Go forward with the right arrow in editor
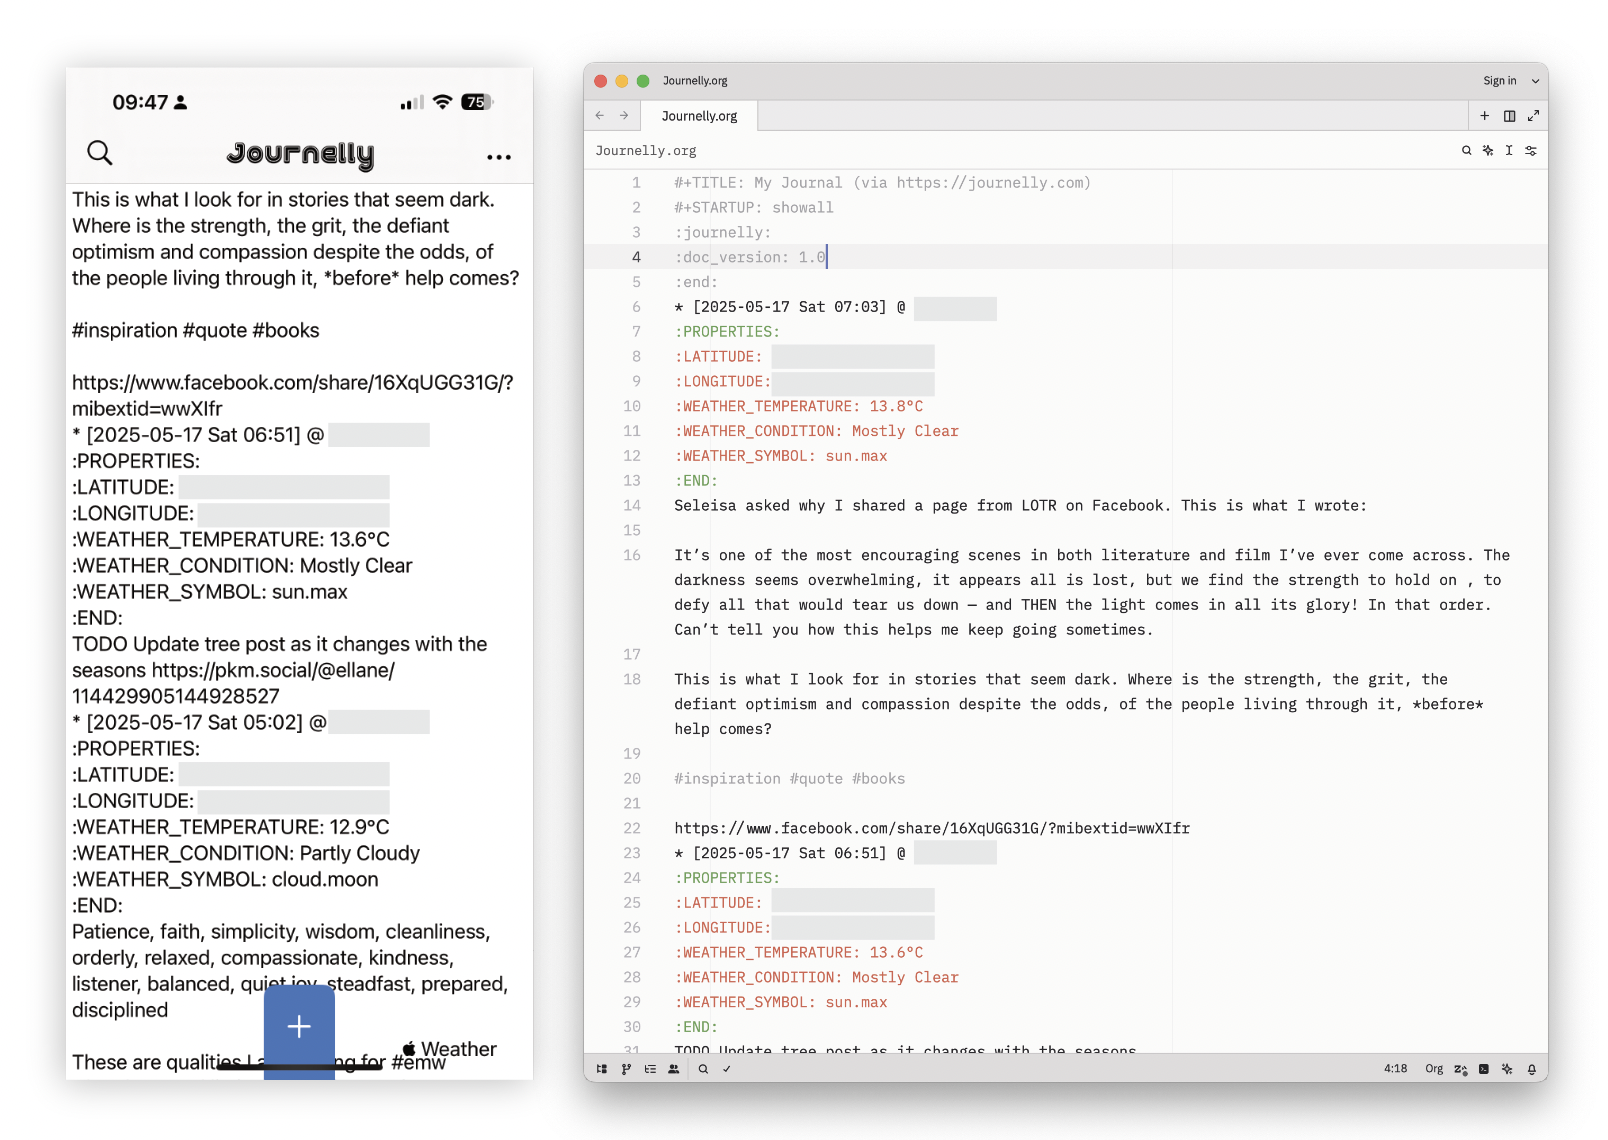 click(624, 116)
